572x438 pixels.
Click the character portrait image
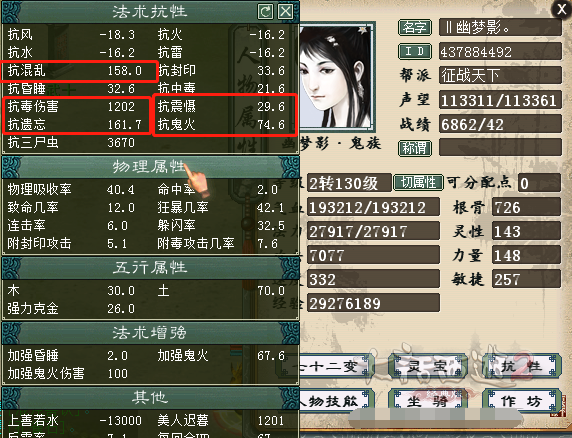[x=337, y=77]
